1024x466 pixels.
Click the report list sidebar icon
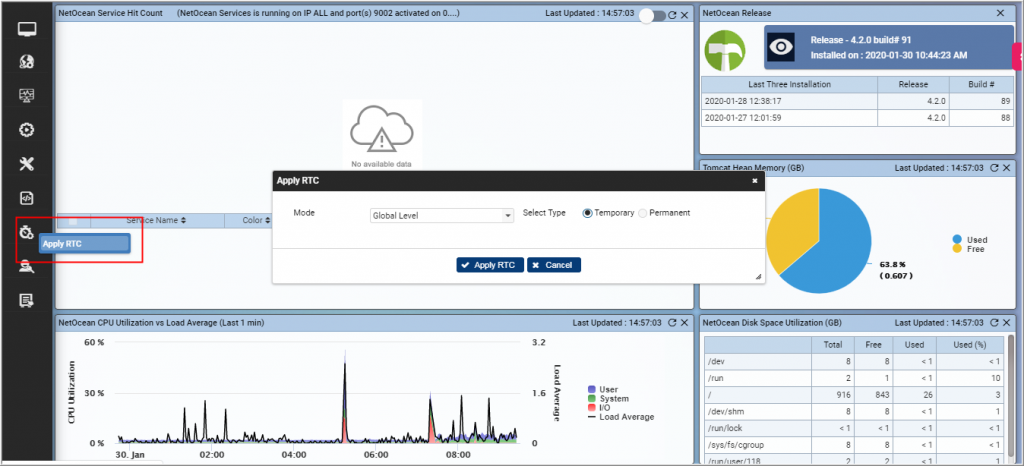tap(27, 300)
